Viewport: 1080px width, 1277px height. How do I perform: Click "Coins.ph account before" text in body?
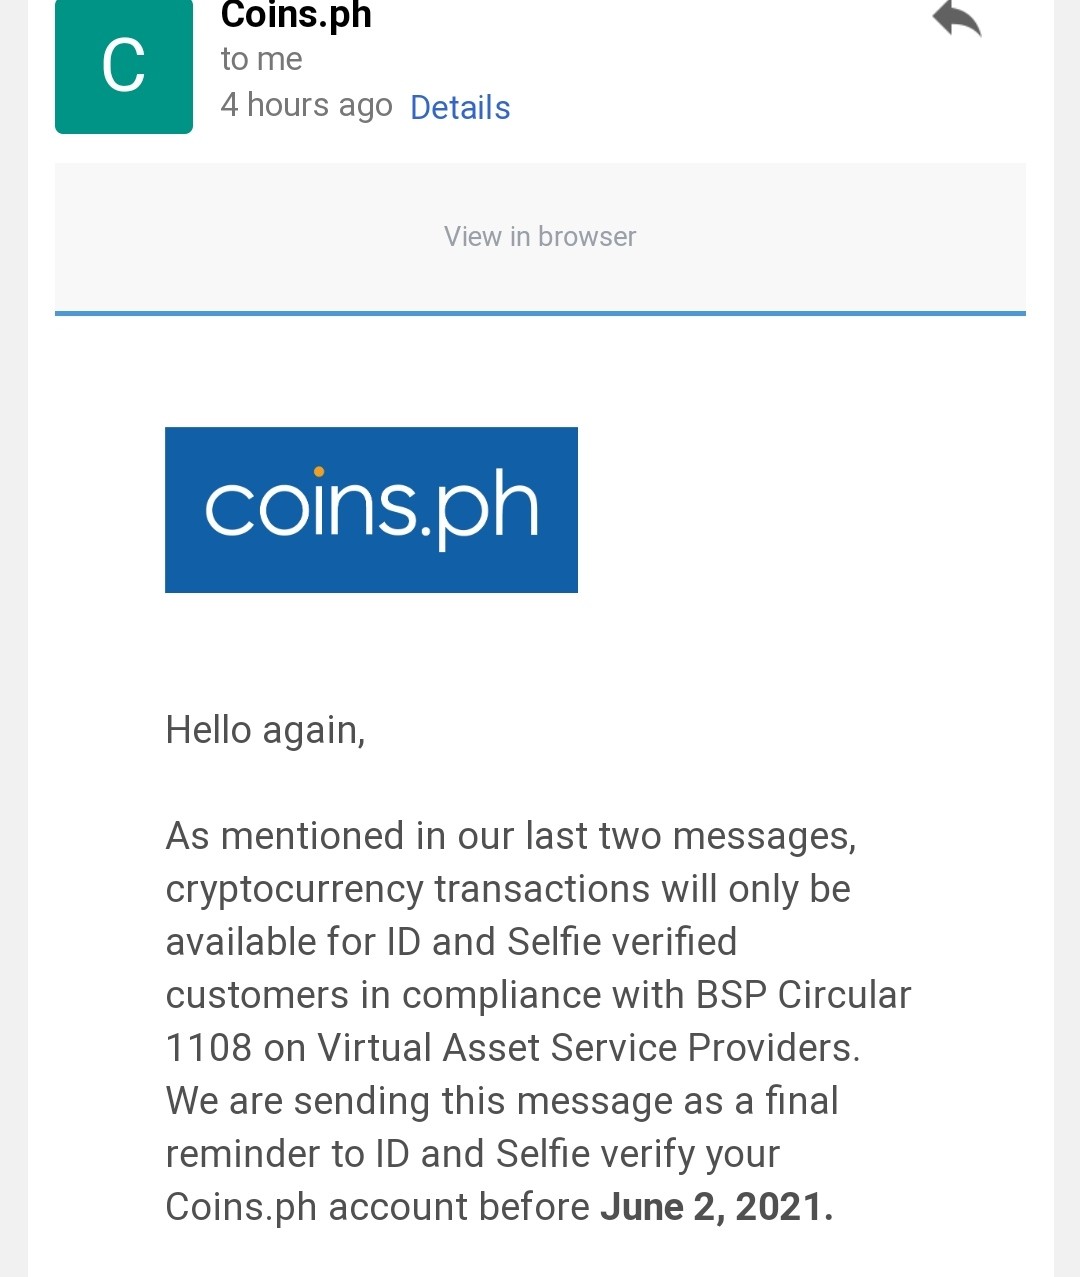pos(378,1207)
